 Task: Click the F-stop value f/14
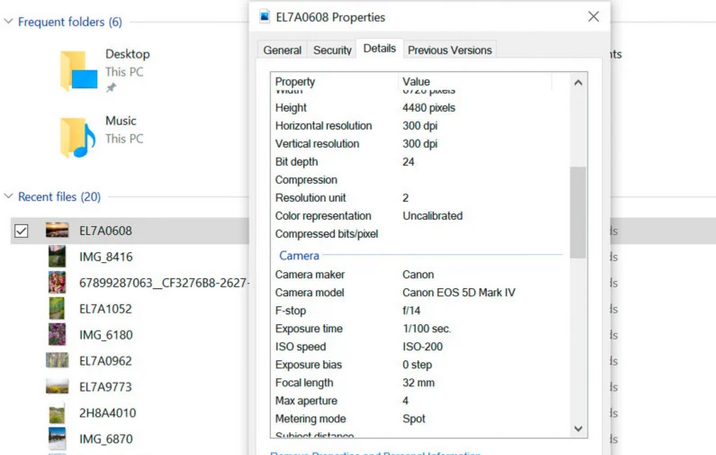[411, 311]
